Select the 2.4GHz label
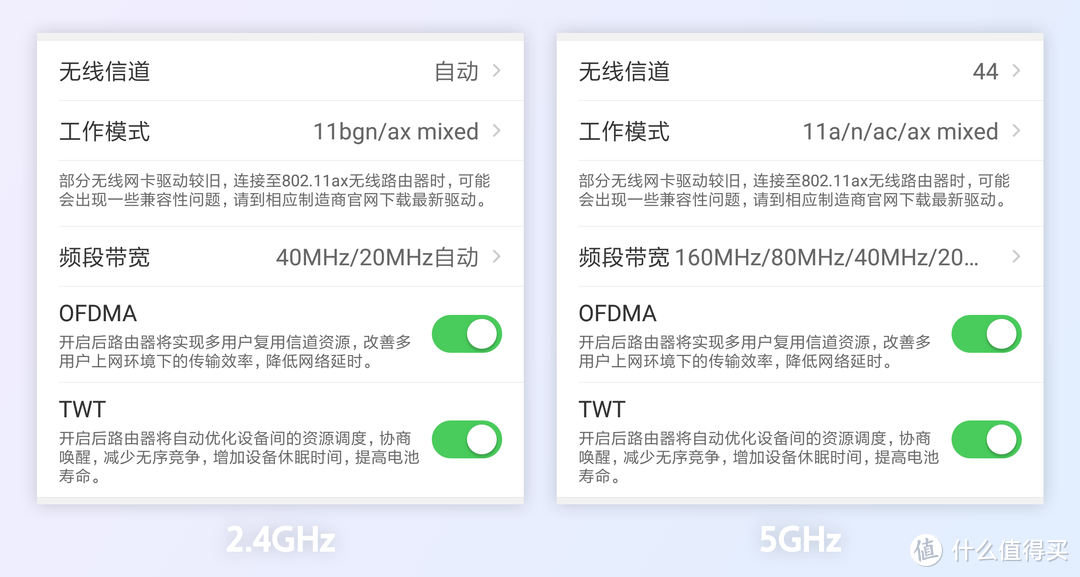The image size is (1080, 577). click(279, 540)
